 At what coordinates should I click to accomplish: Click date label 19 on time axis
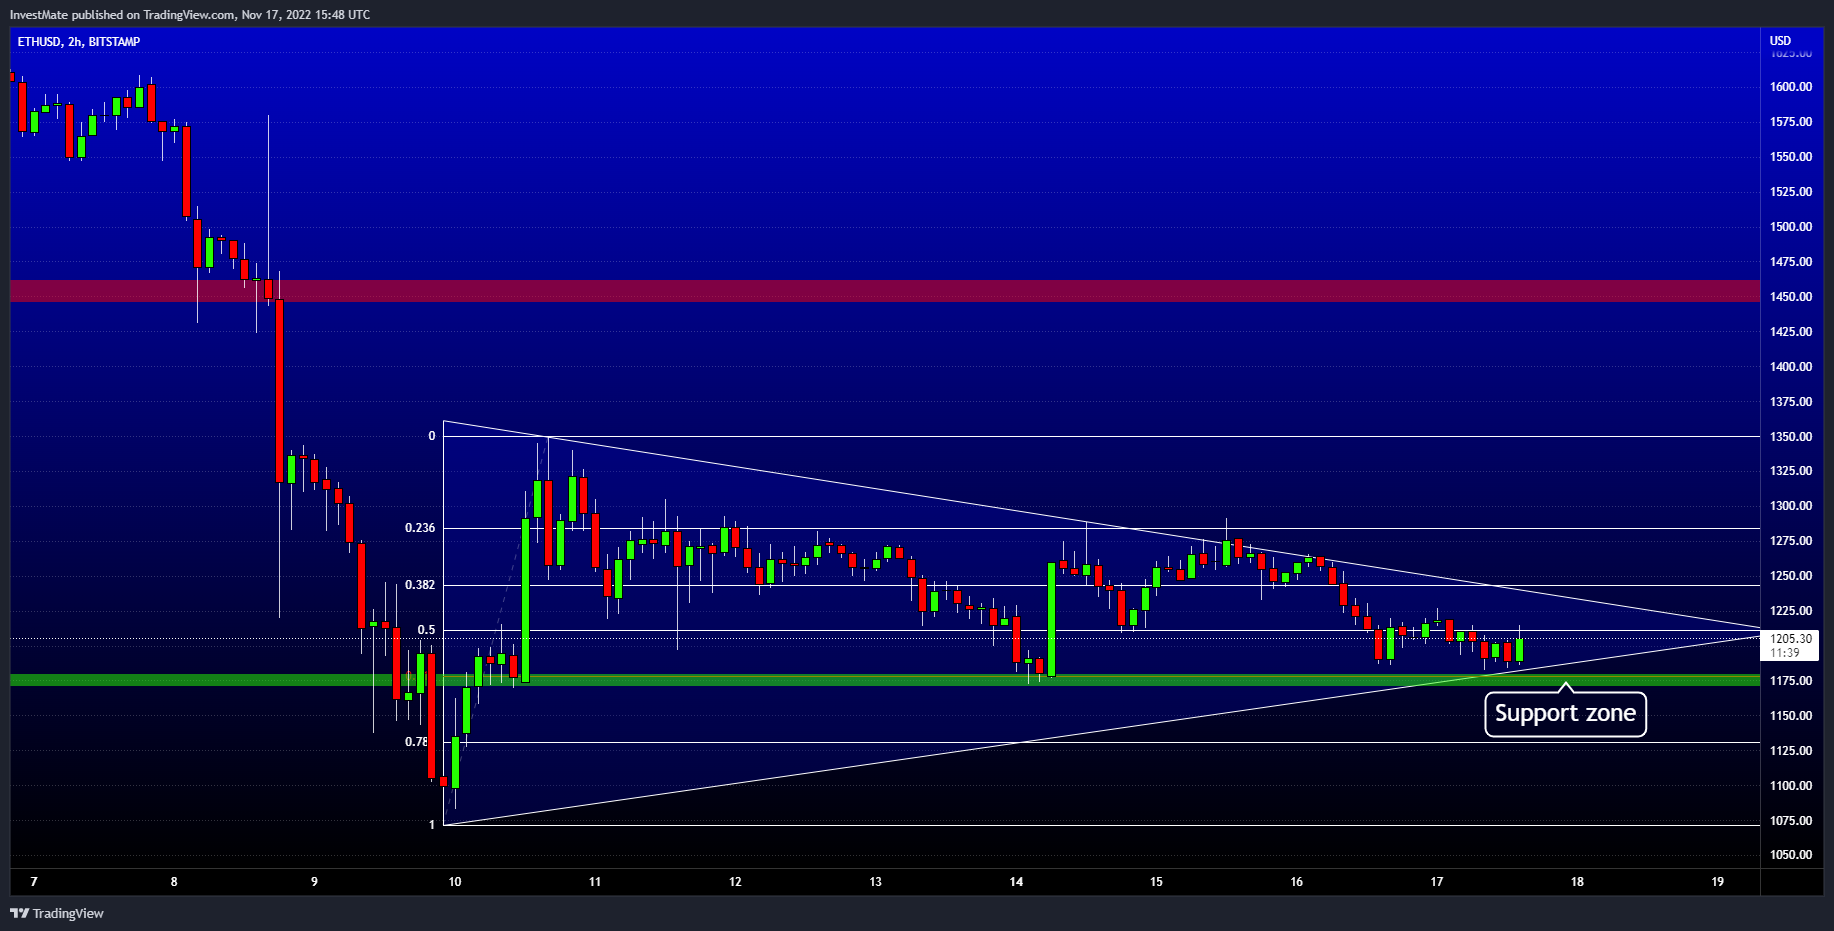point(1718,882)
